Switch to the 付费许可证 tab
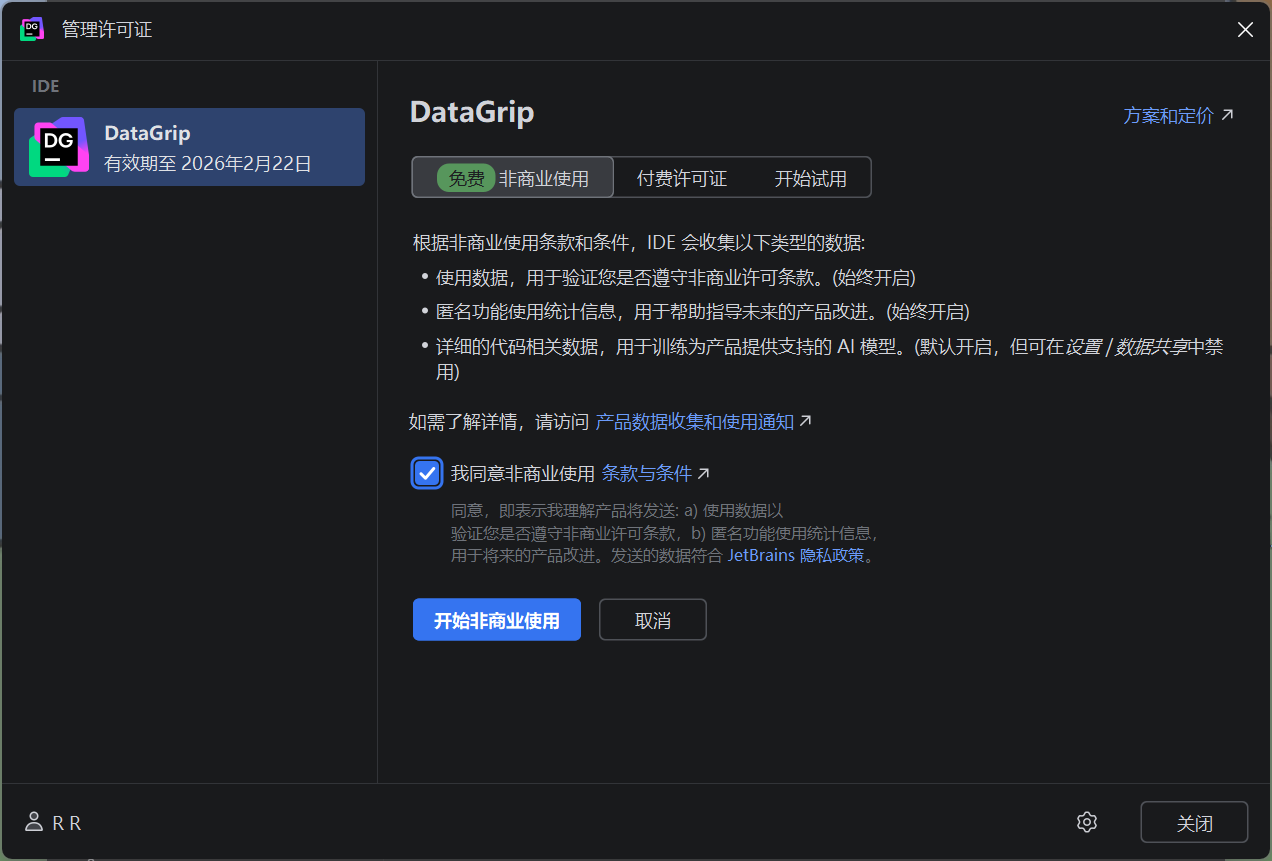The image size is (1272, 861). click(x=682, y=179)
